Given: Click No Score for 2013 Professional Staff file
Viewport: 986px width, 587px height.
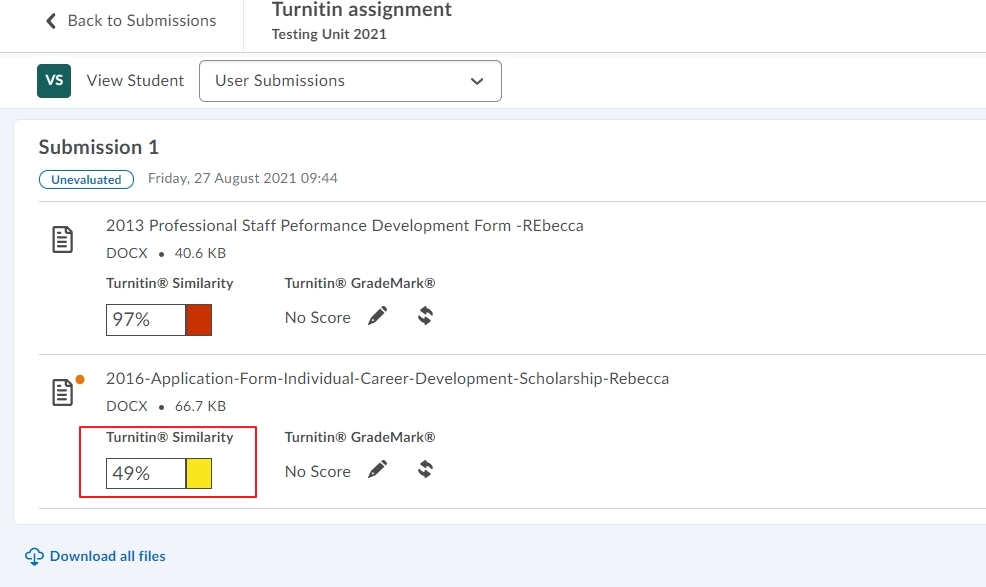Looking at the screenshot, I should pyautogui.click(x=318, y=318).
